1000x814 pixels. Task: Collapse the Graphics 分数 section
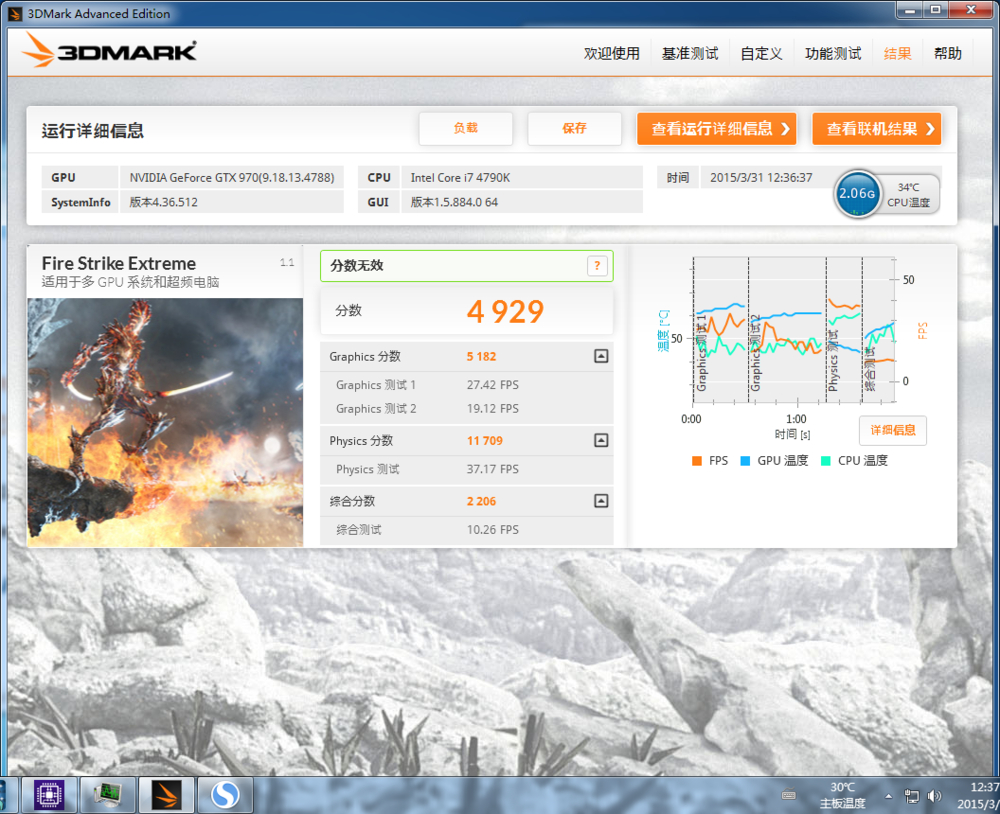tap(601, 356)
